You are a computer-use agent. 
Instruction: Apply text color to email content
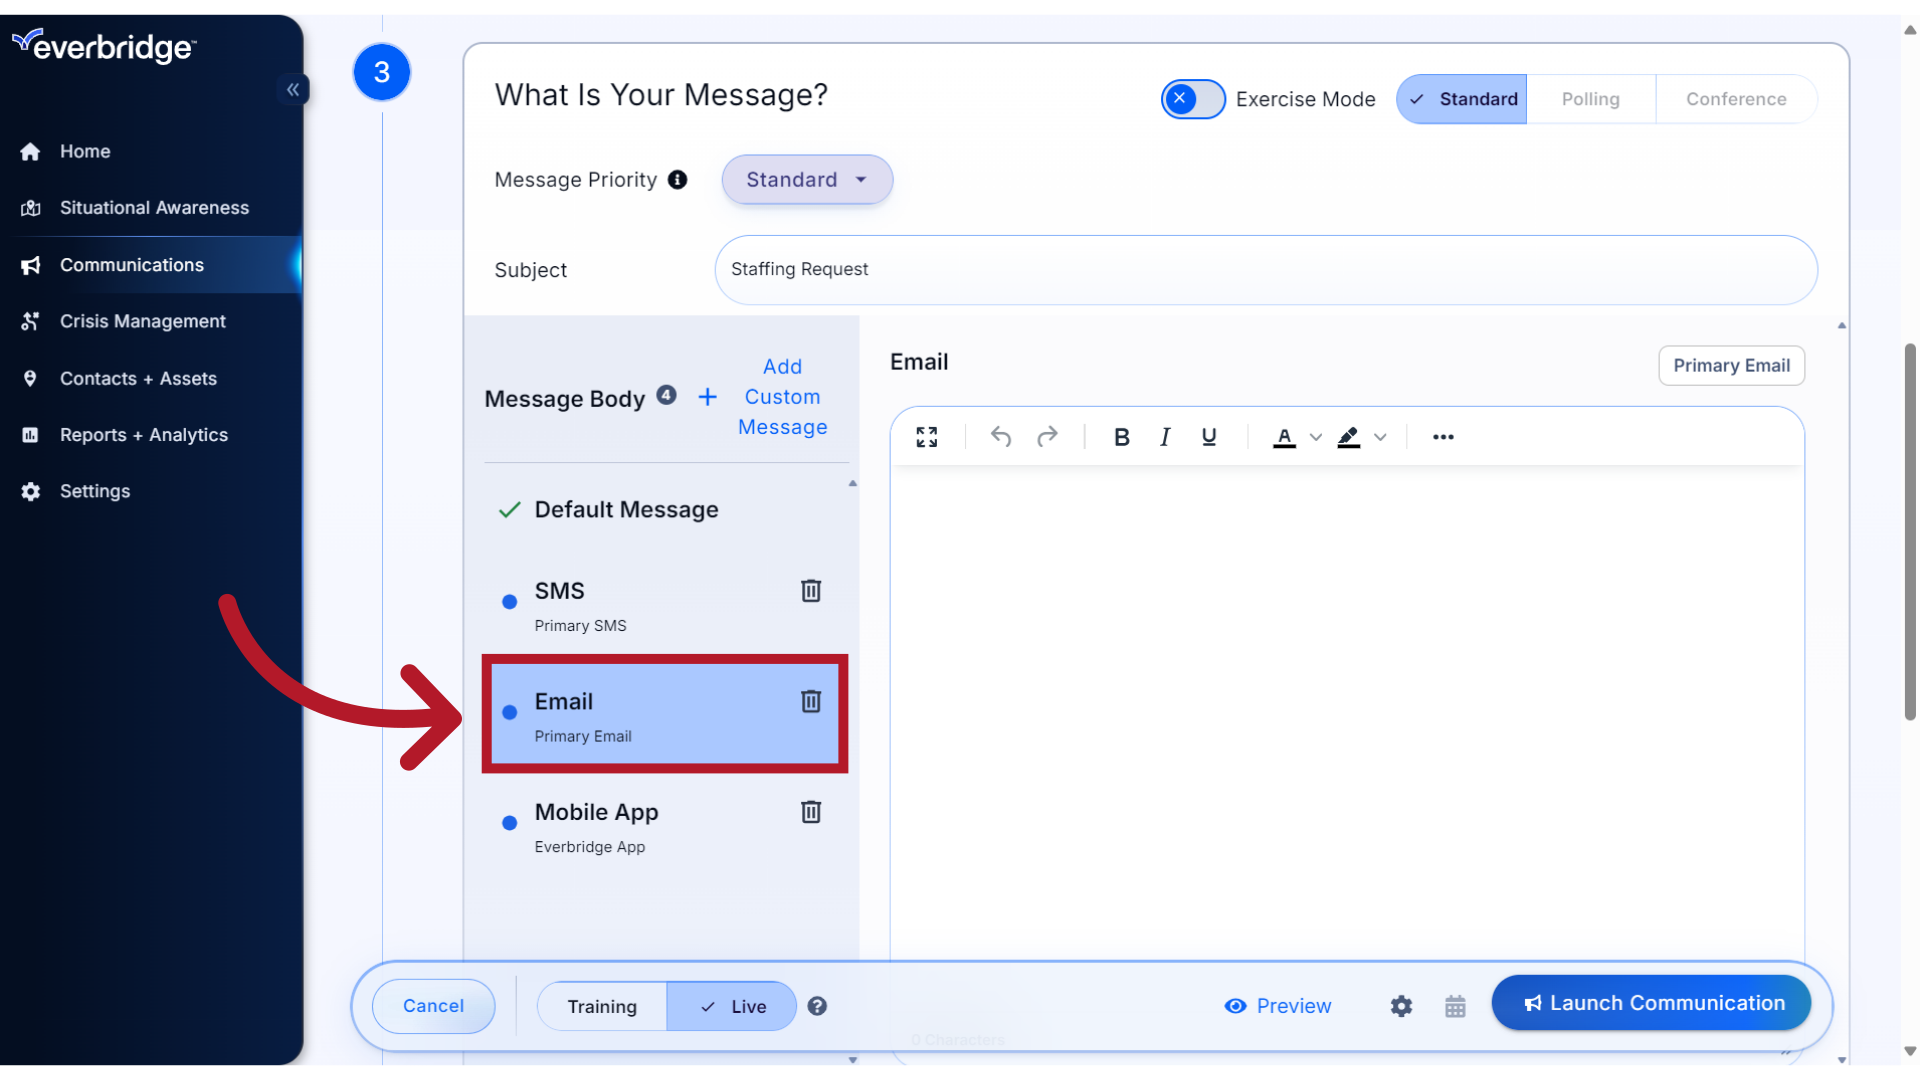[1284, 437]
